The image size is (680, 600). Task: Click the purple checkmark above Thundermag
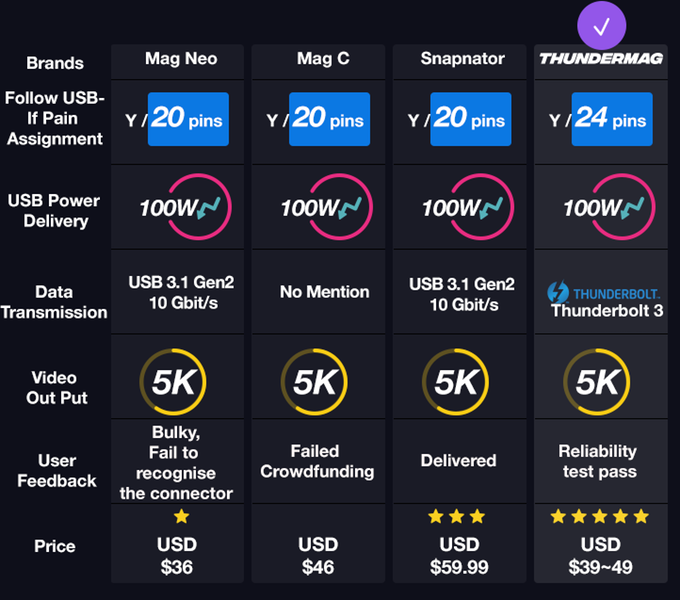click(601, 26)
